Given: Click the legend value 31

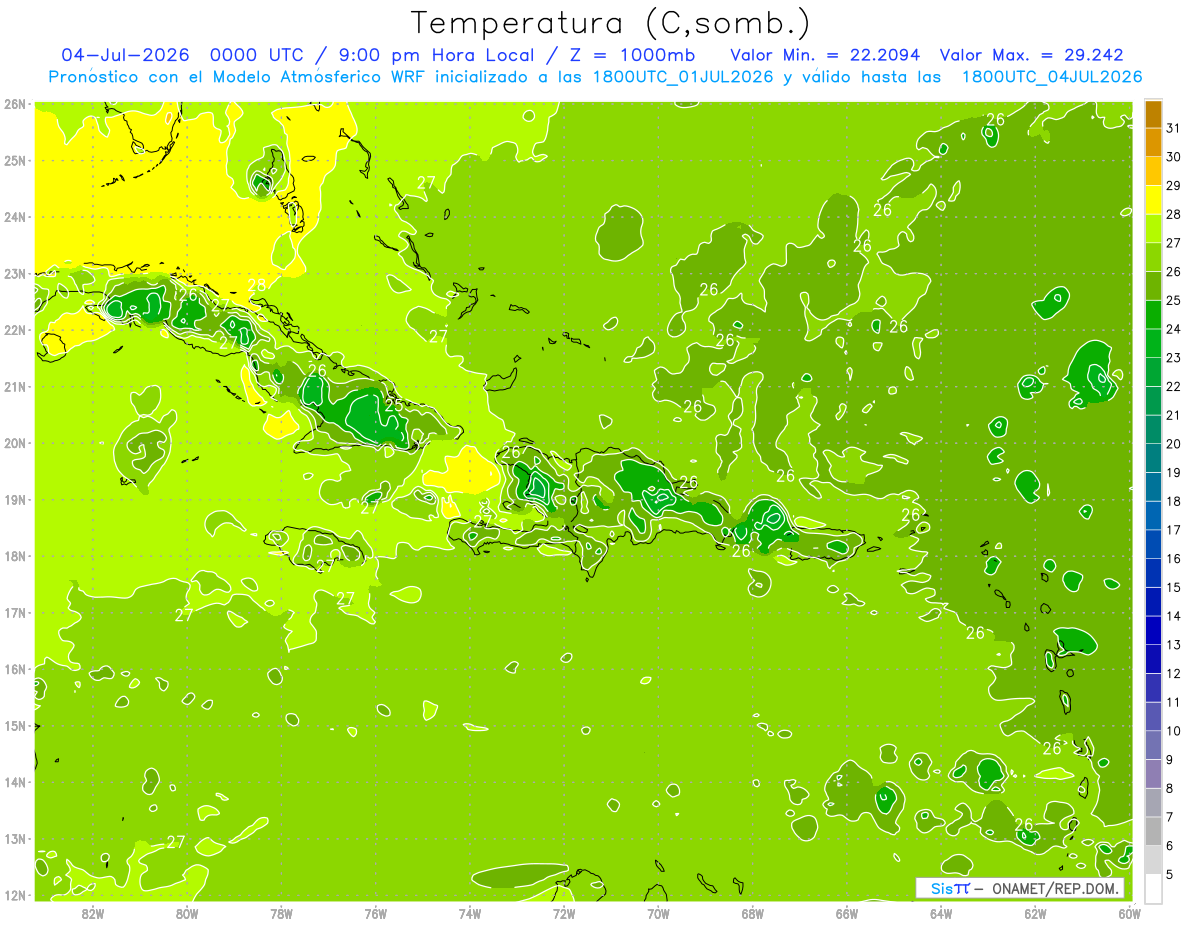Looking at the screenshot, I should tap(1173, 128).
